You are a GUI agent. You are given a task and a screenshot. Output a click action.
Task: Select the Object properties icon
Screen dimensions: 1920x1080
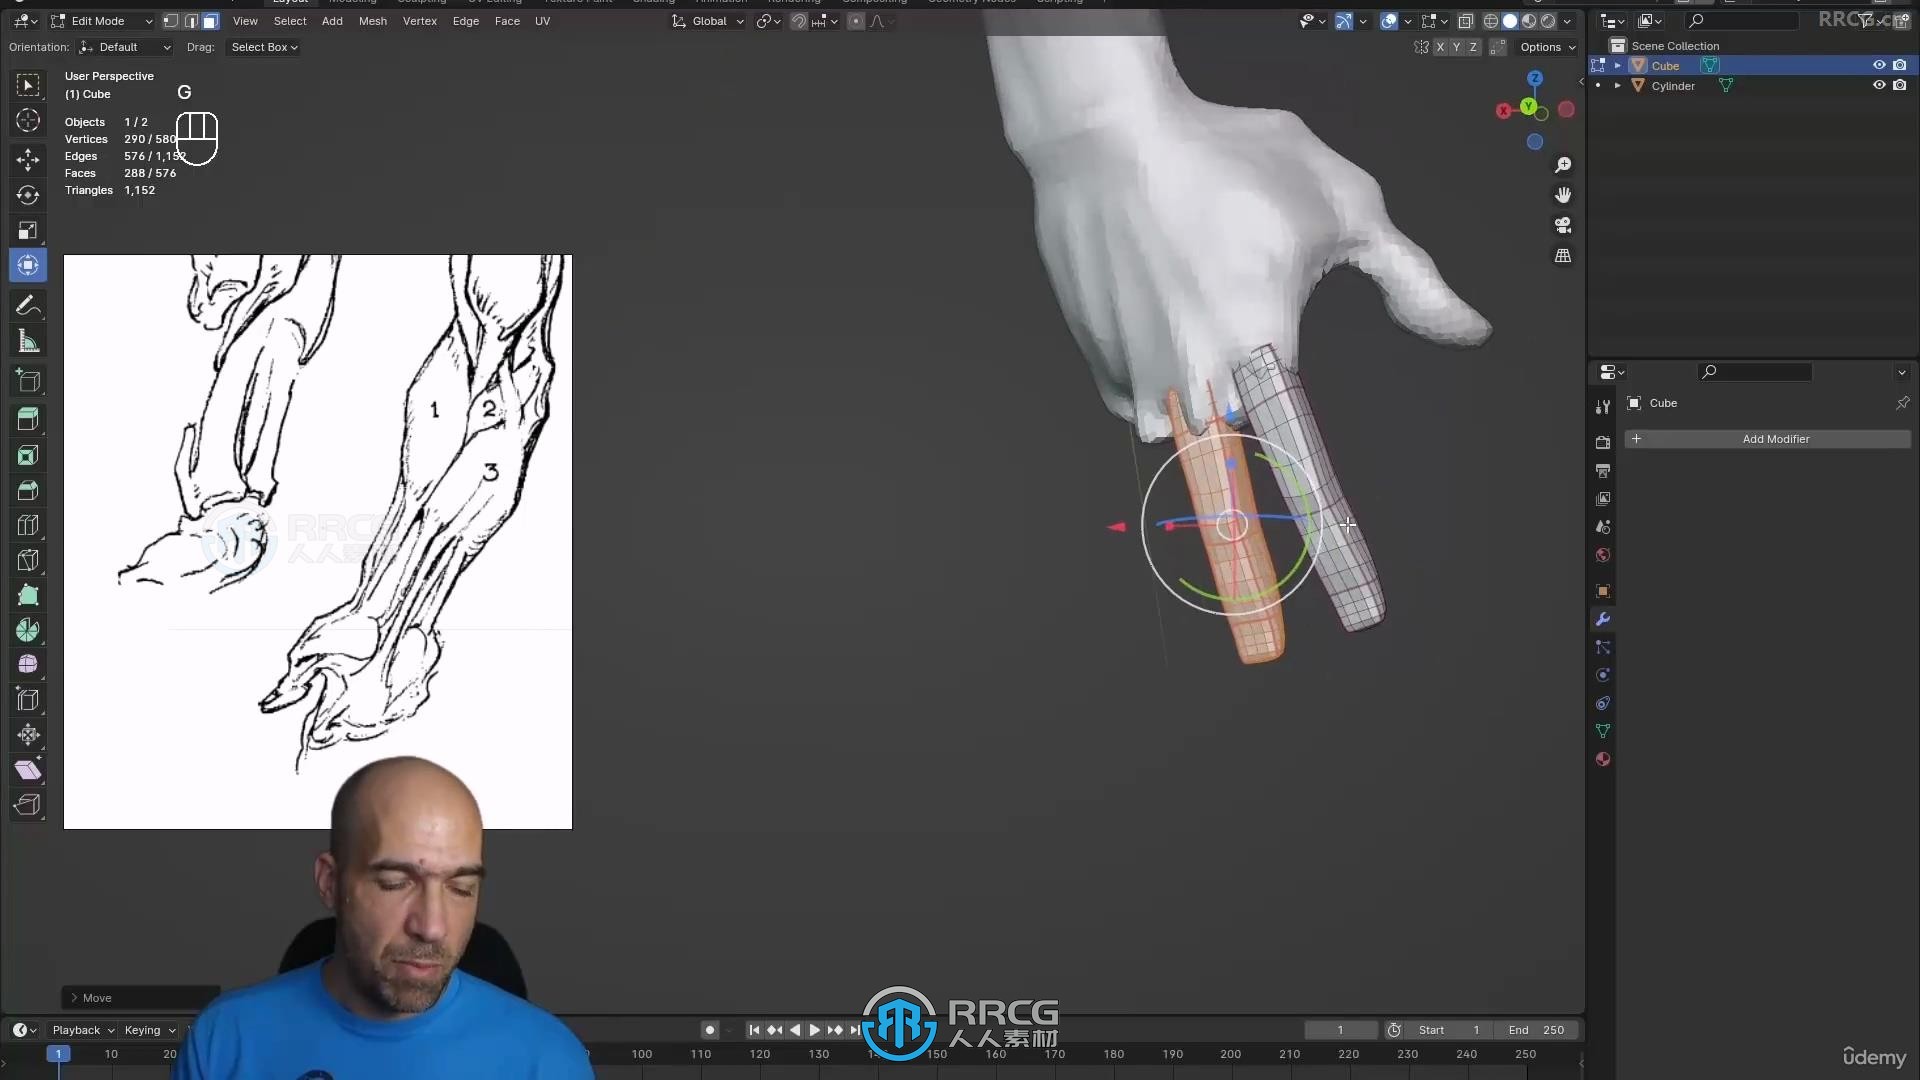click(1604, 591)
